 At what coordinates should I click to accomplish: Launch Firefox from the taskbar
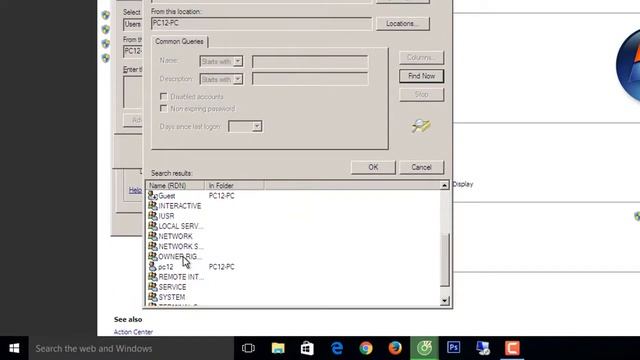[395, 348]
